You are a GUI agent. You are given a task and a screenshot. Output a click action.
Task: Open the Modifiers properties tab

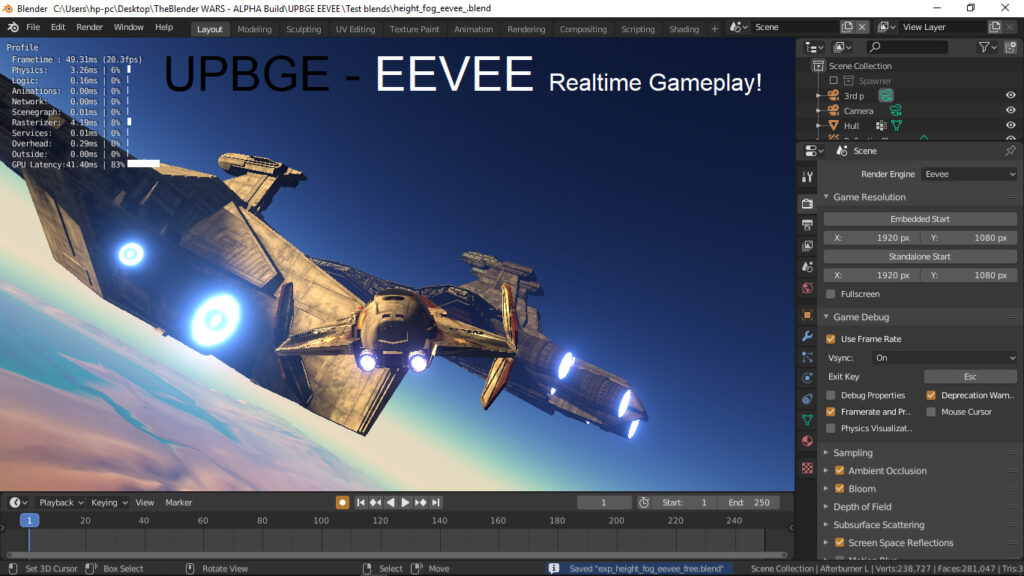[807, 336]
